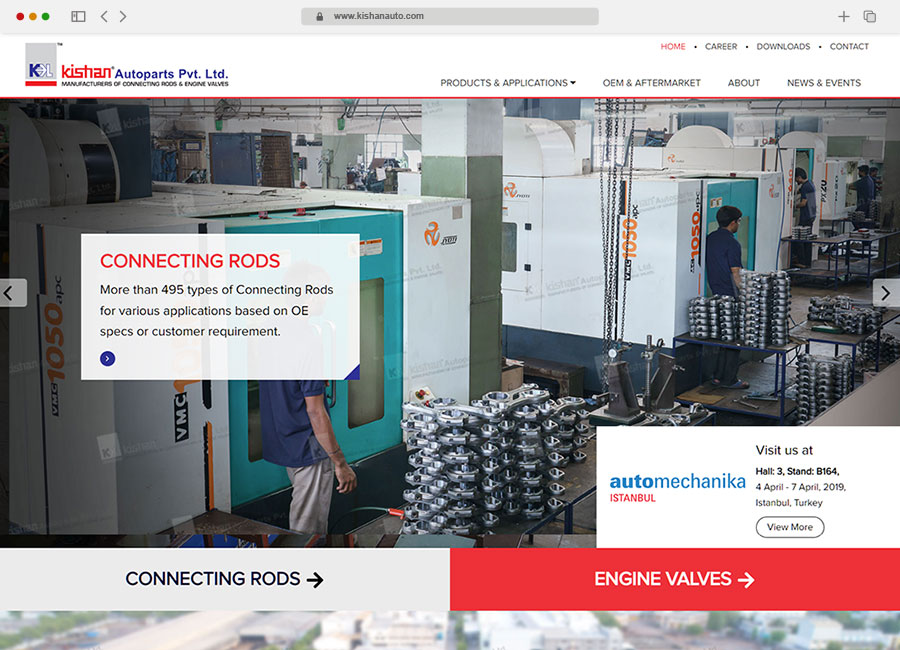The image size is (900, 650).
Task: Click the Automechanika Istanbul logo
Action: 677,487
